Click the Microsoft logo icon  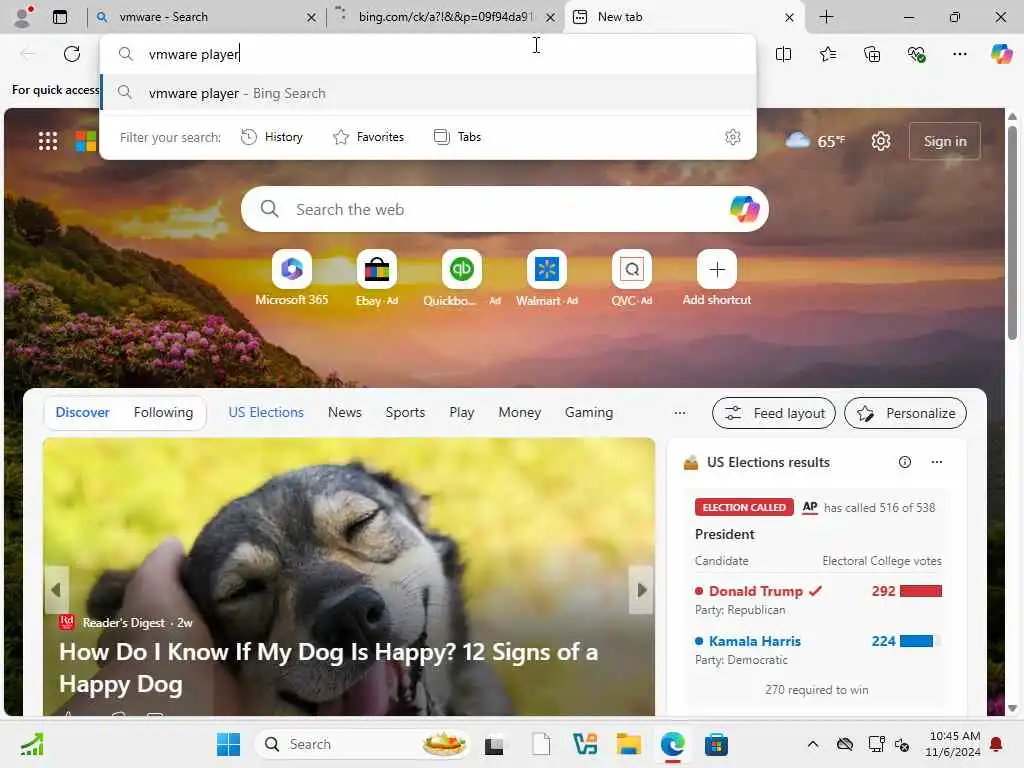(x=86, y=141)
